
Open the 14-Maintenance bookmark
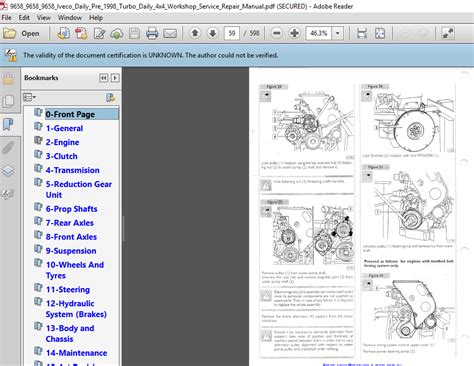point(77,353)
